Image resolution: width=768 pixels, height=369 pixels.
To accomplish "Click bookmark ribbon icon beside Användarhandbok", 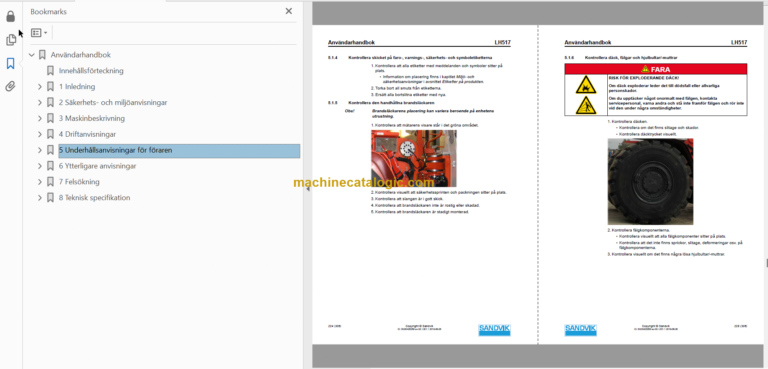I will [42, 55].
